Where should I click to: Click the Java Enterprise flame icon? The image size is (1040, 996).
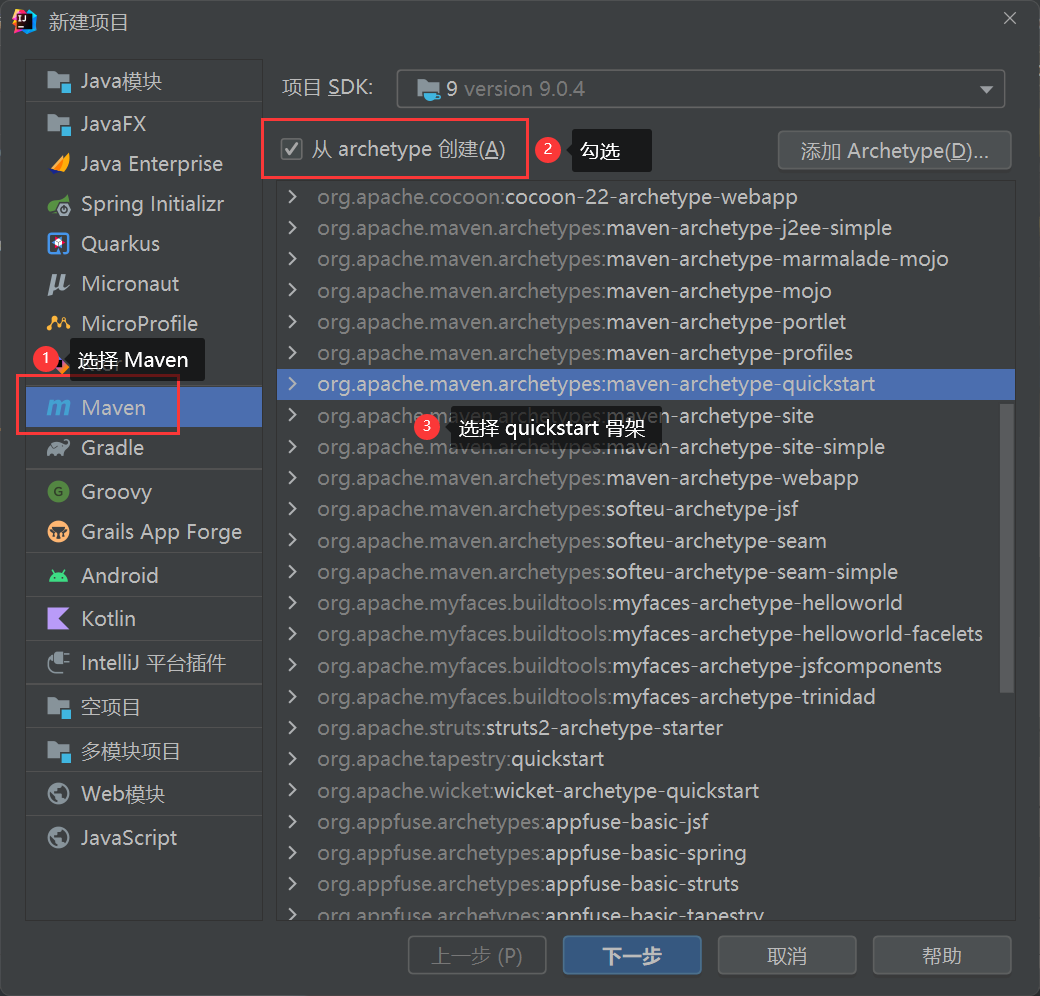pyautogui.click(x=59, y=164)
